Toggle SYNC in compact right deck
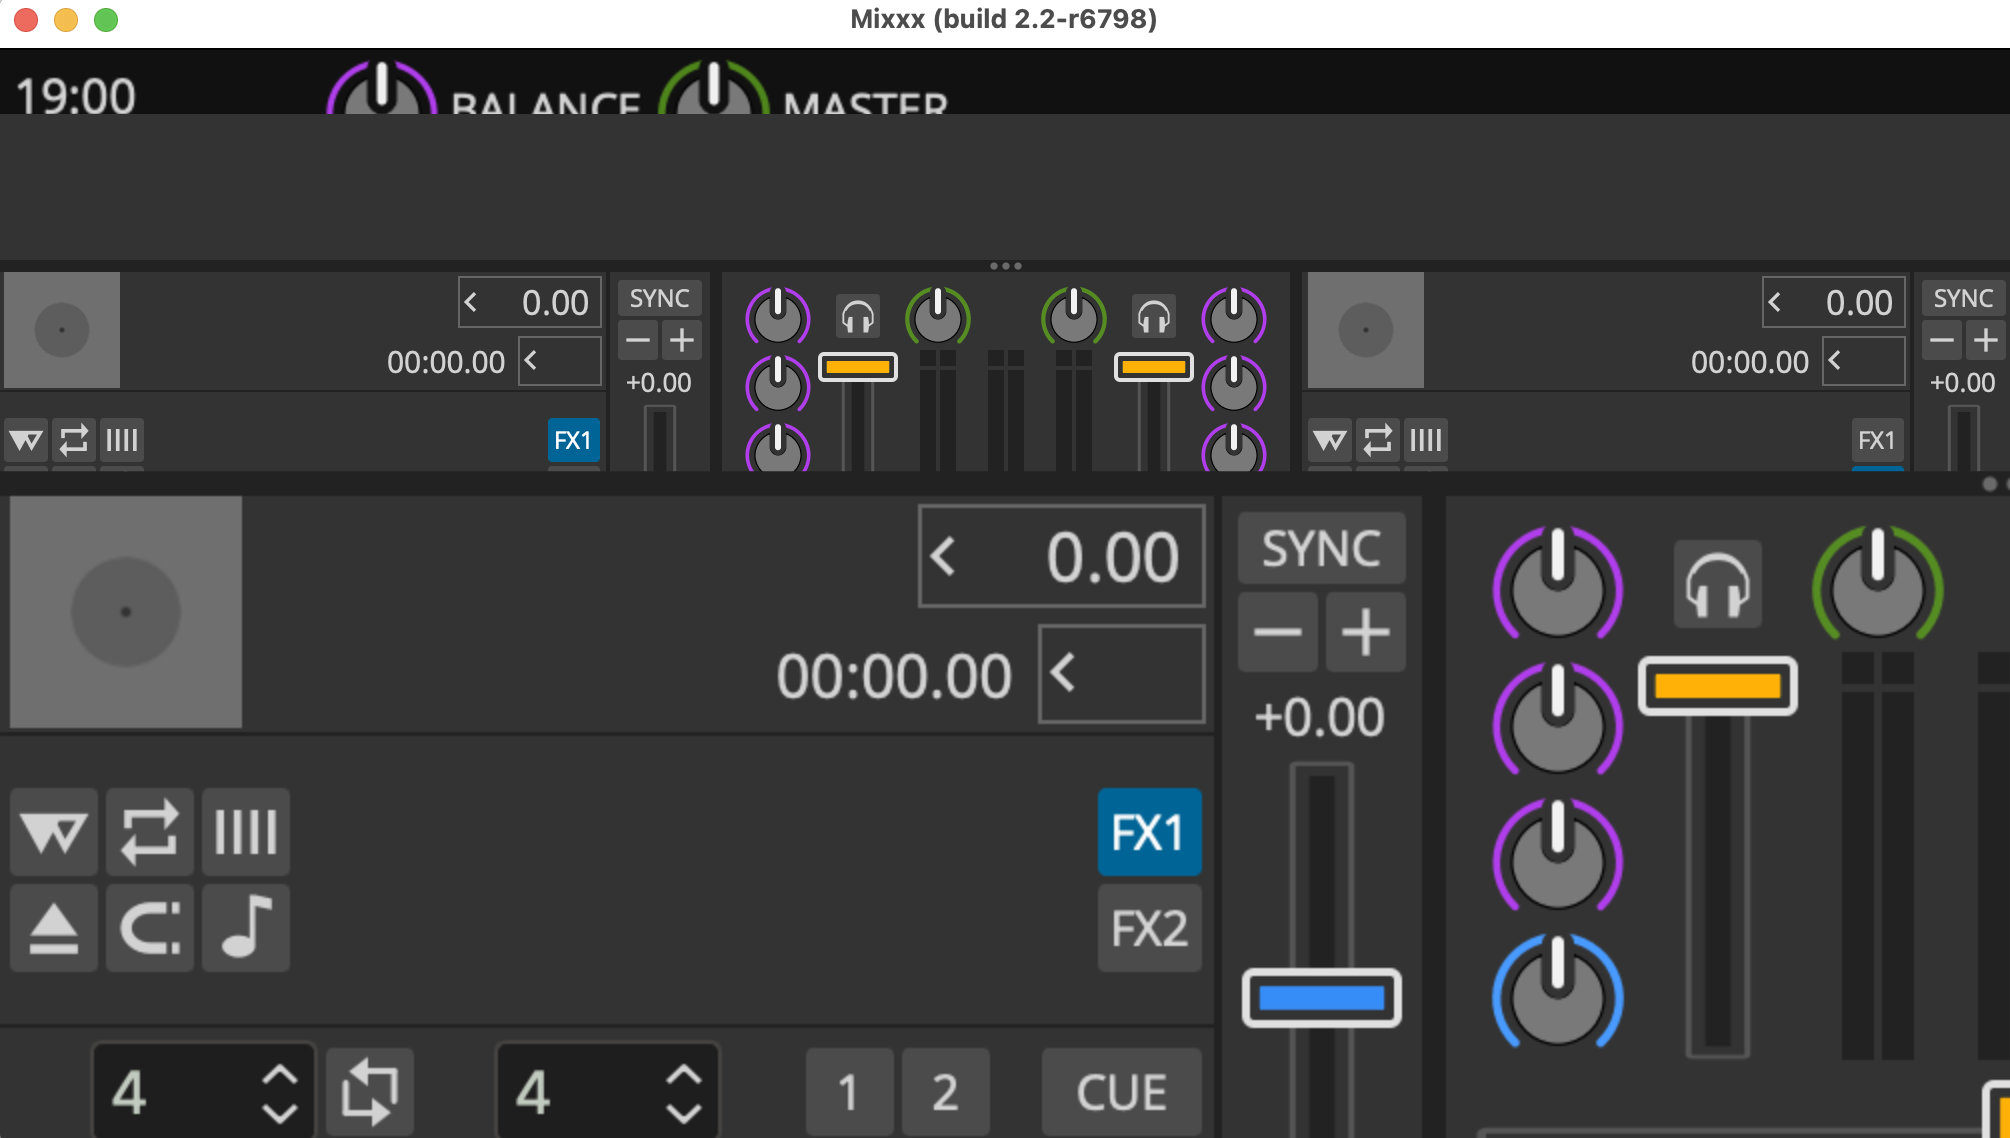 pyautogui.click(x=1964, y=298)
